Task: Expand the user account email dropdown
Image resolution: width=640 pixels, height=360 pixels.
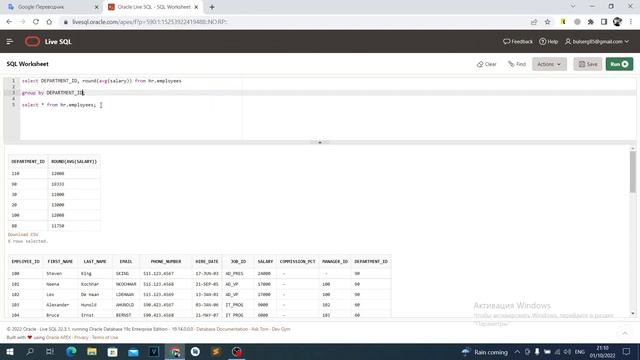Action: pyautogui.click(x=597, y=42)
